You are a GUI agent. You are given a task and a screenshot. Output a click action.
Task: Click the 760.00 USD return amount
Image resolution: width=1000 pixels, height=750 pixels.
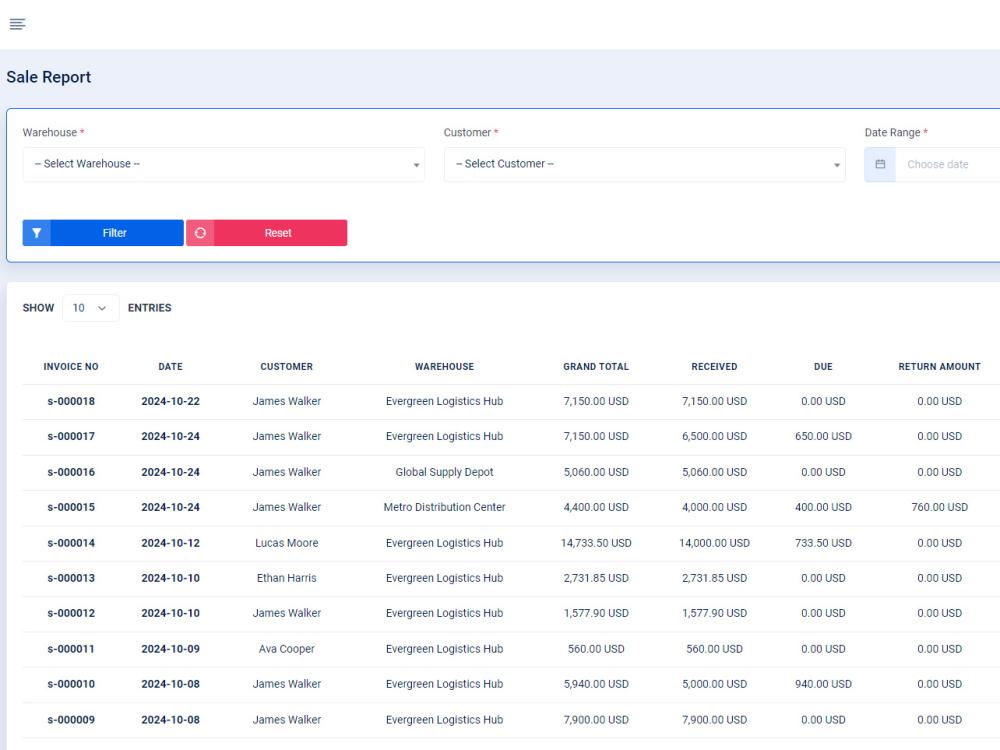pos(939,507)
